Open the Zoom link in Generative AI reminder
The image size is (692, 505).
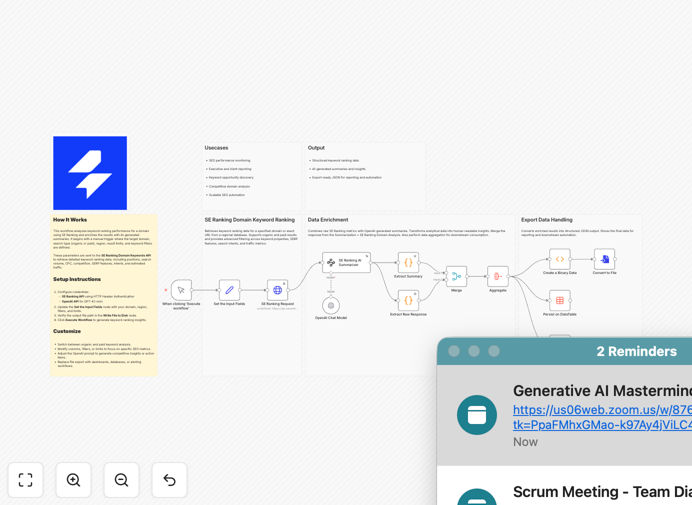pyautogui.click(x=602, y=417)
